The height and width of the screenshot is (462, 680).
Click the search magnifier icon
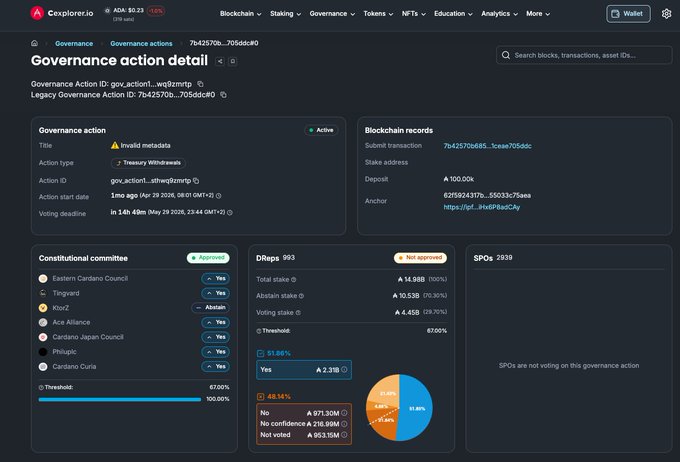(506, 55)
